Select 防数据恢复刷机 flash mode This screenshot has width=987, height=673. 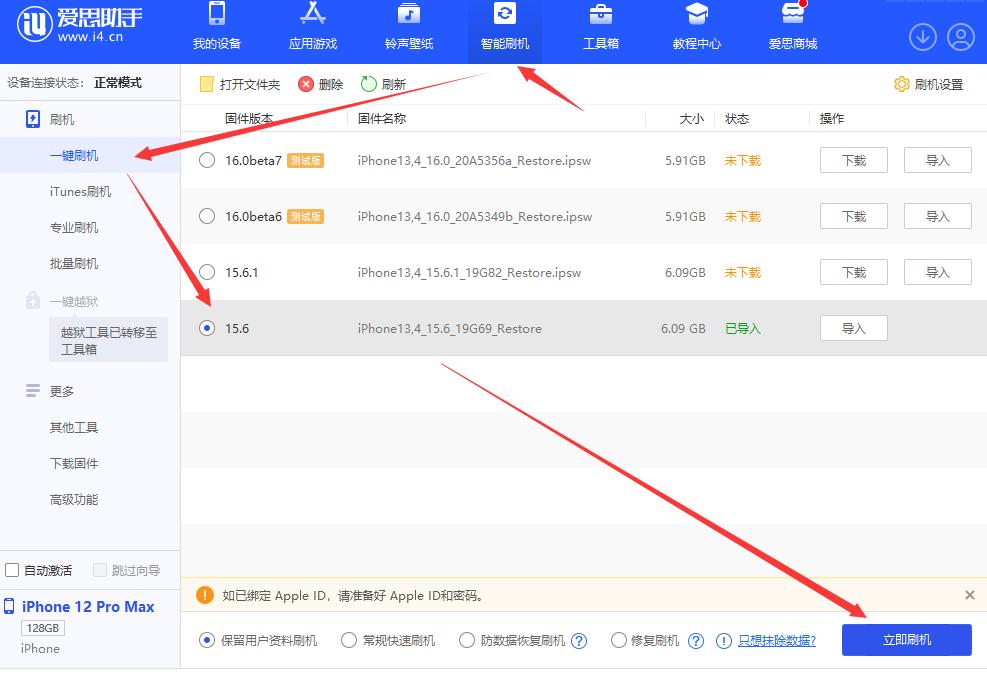coord(466,640)
